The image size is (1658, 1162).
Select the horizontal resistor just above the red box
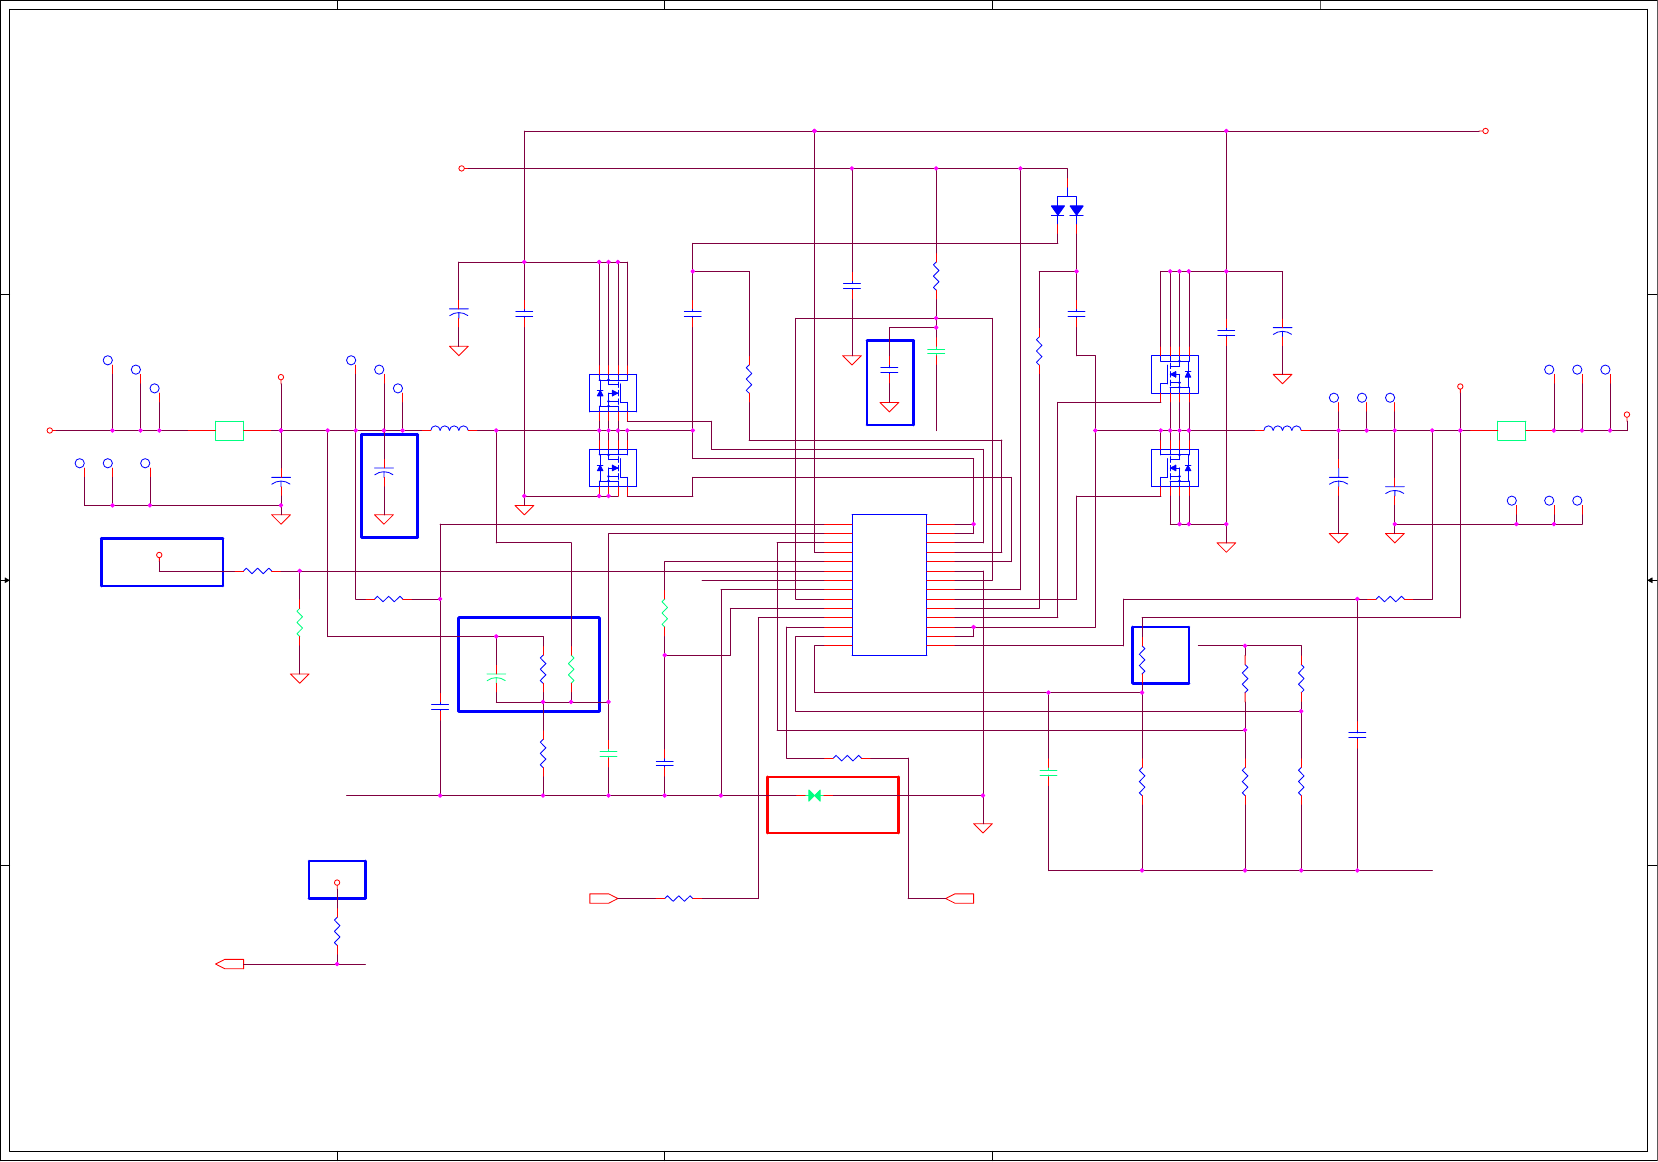click(847, 758)
